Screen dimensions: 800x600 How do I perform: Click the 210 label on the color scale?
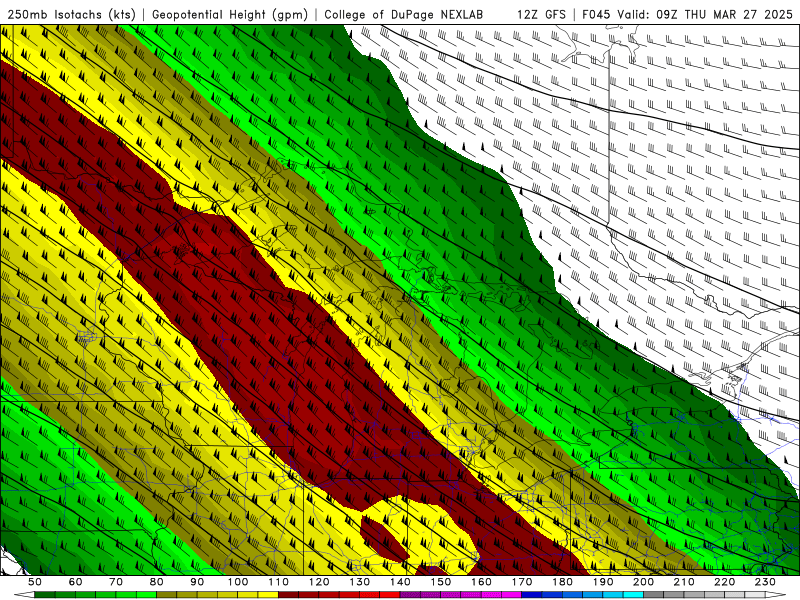(684, 582)
